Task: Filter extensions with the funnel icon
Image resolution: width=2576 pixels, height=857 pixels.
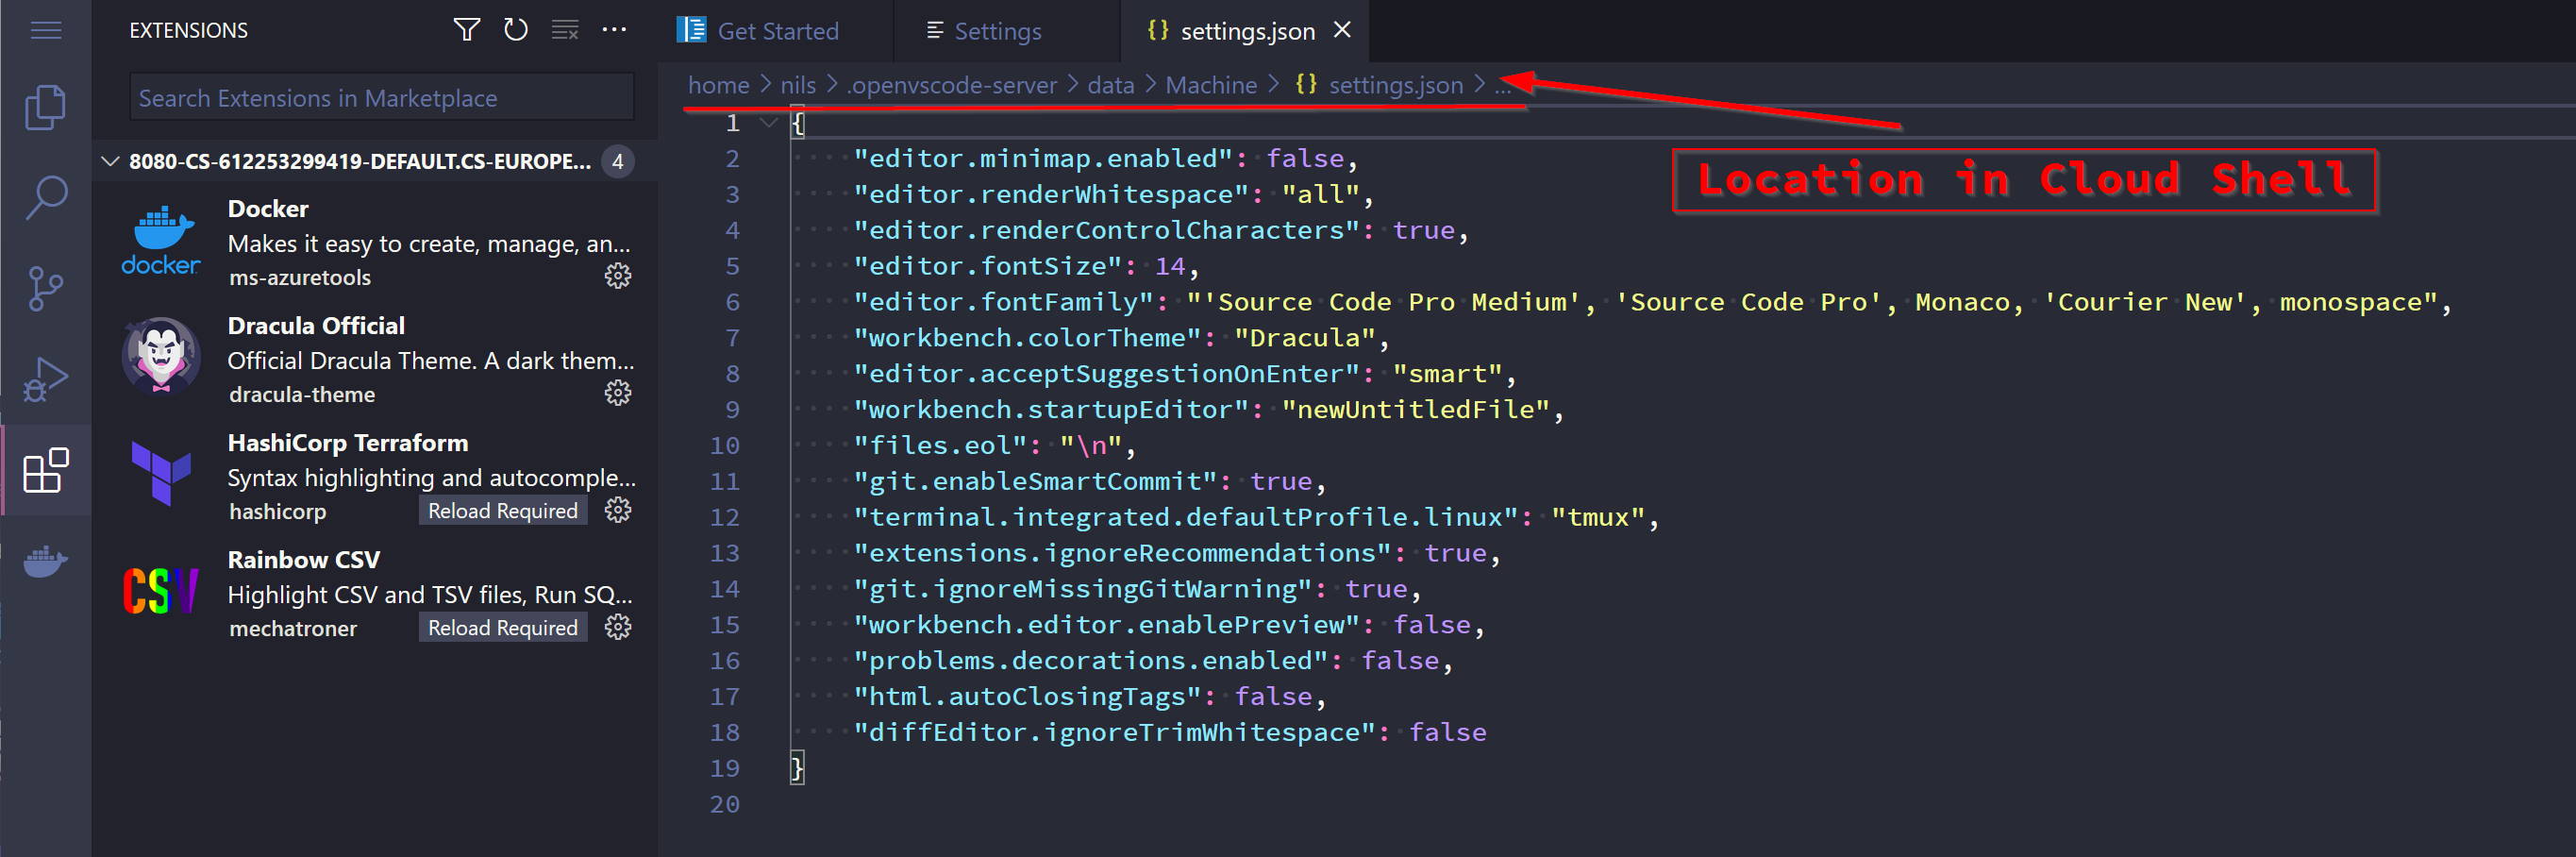Action: tap(466, 30)
